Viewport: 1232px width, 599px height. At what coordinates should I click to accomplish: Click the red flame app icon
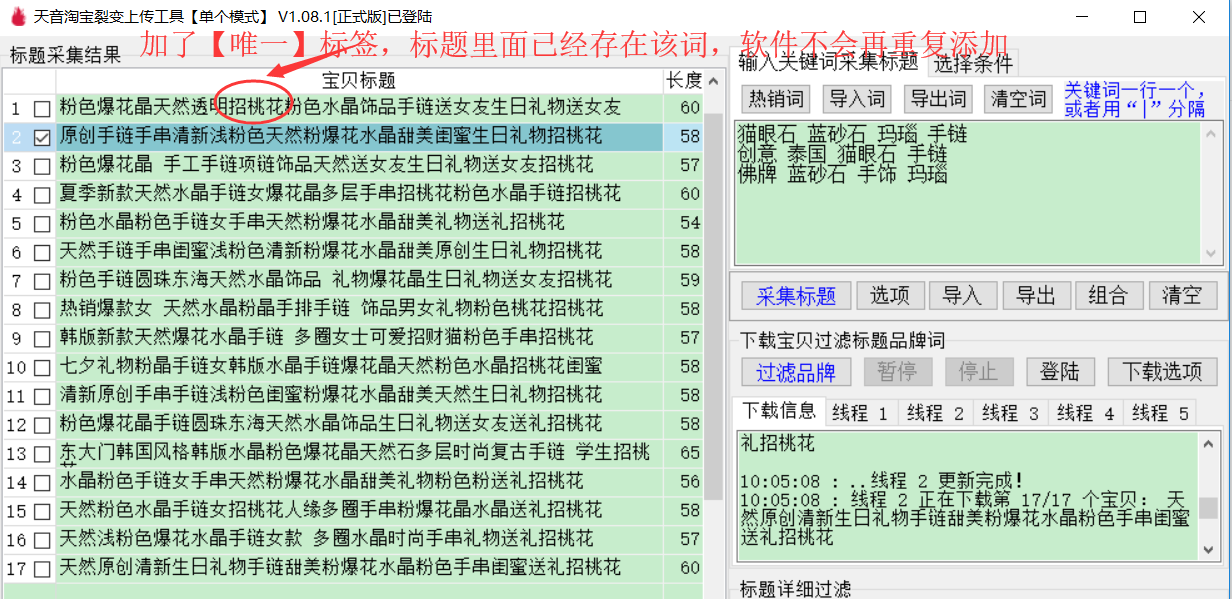pos(17,17)
